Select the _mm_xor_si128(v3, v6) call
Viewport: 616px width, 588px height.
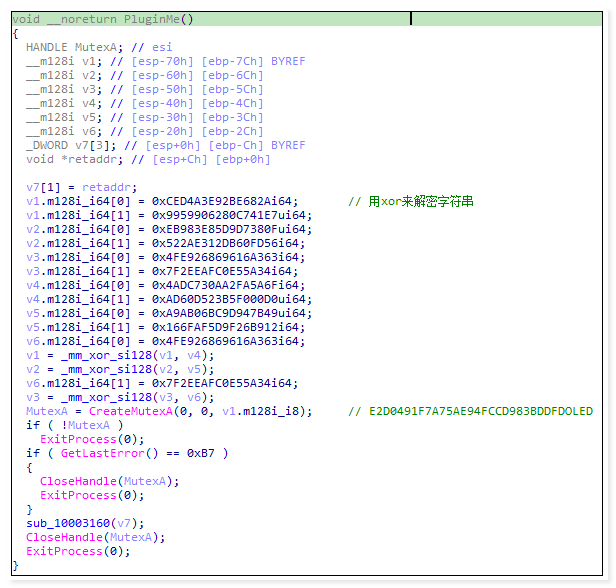105,397
